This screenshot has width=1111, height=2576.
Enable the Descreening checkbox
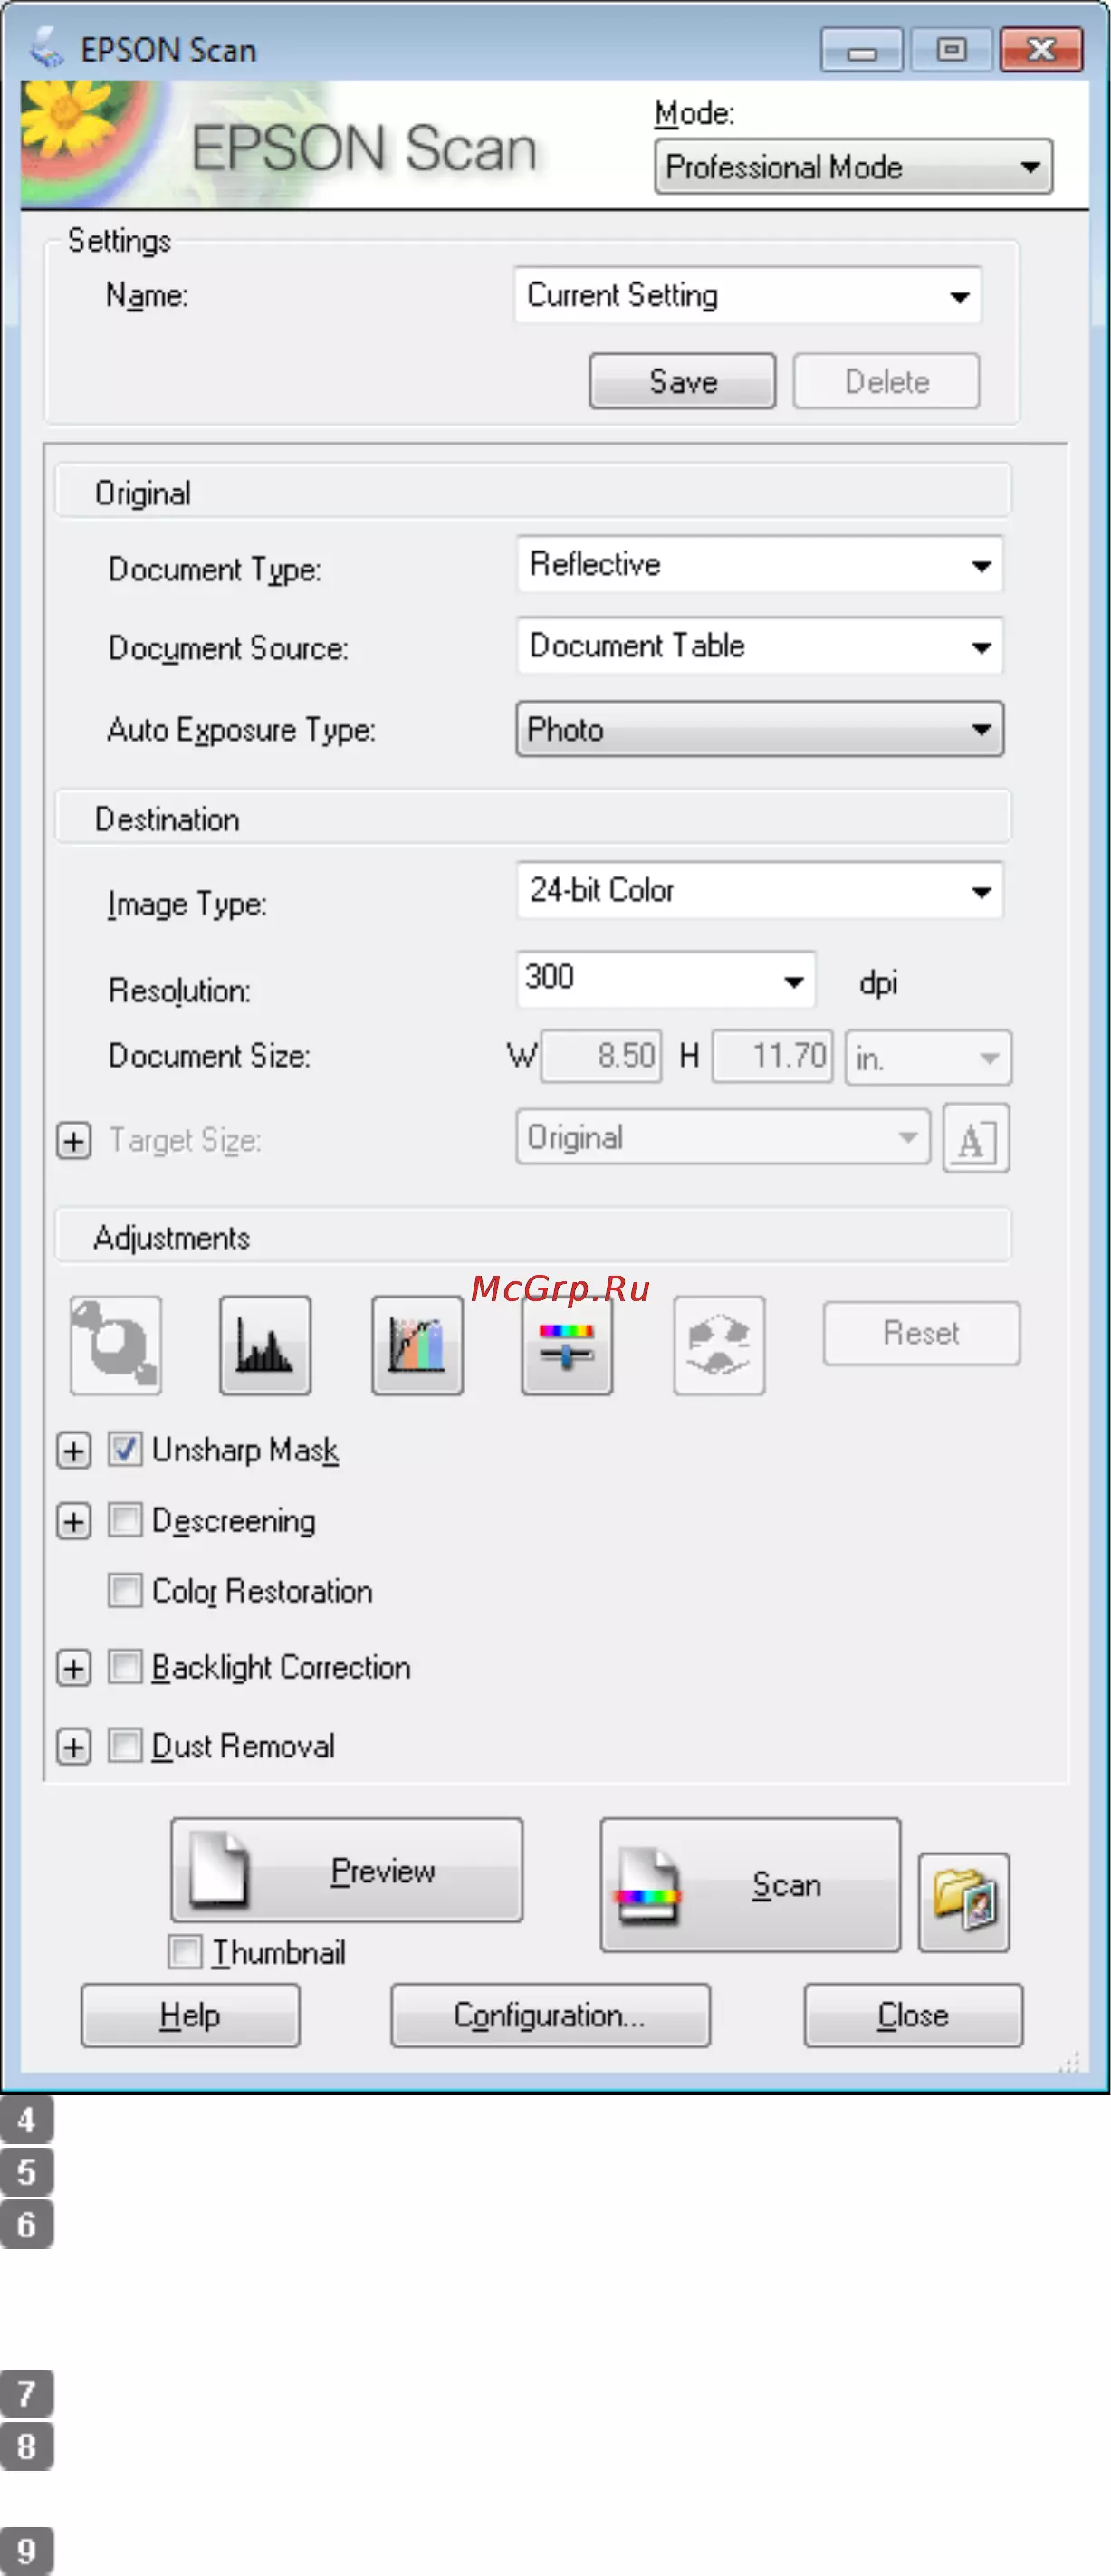(x=125, y=1520)
